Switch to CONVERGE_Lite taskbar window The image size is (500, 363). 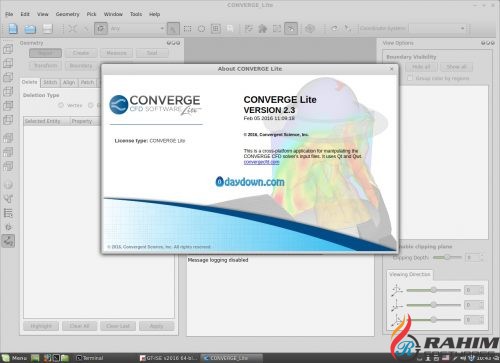tap(232, 358)
